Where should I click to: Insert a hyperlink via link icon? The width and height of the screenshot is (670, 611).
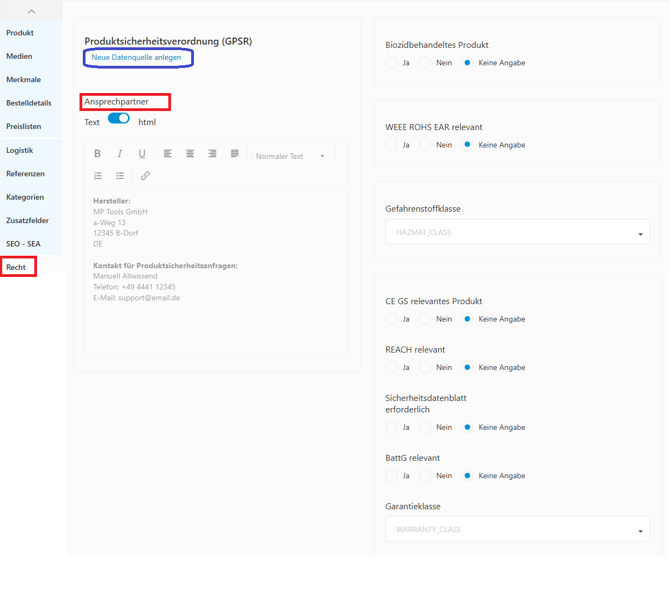coord(145,176)
